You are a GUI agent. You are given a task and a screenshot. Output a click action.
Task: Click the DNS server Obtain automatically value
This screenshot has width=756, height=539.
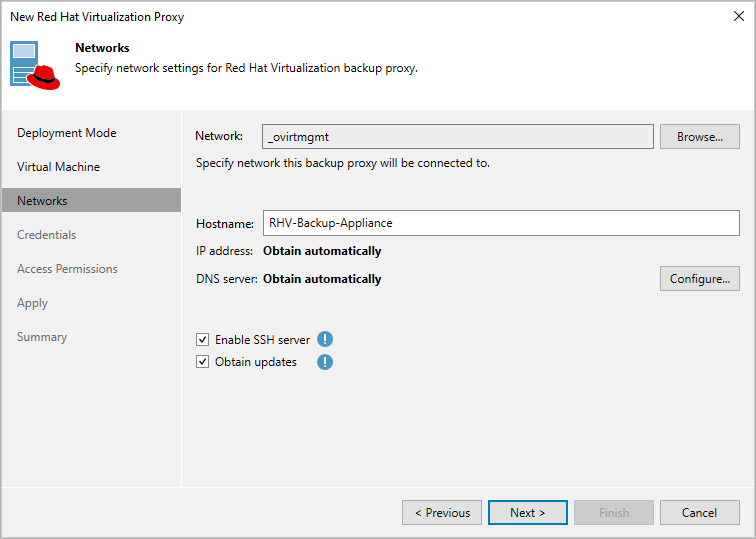tap(322, 279)
